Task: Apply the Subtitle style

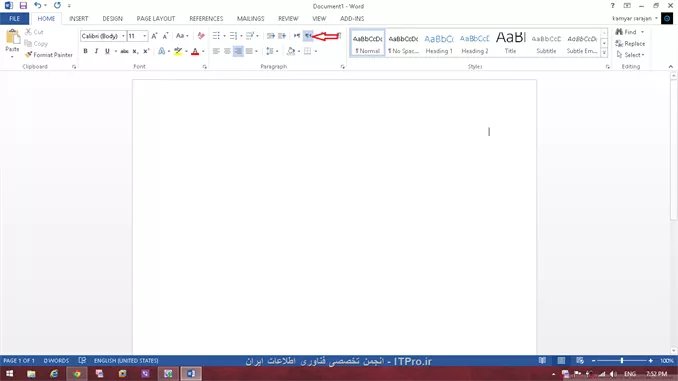Action: (x=546, y=43)
